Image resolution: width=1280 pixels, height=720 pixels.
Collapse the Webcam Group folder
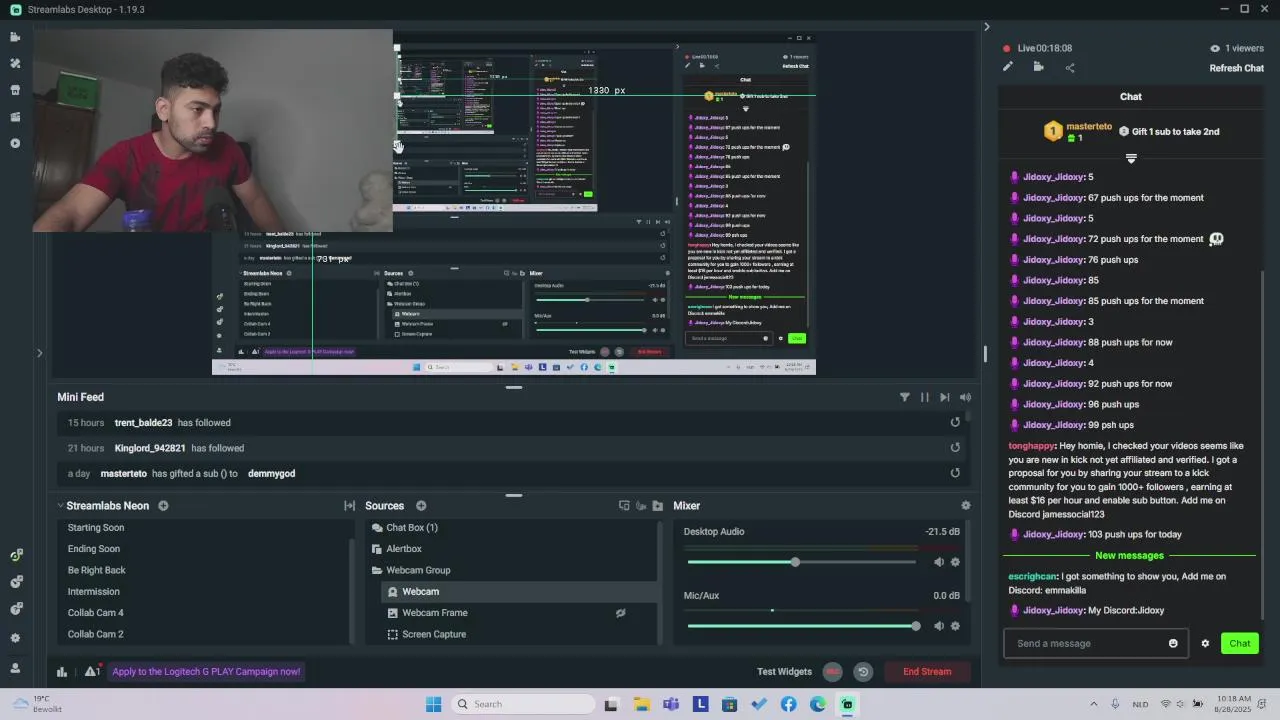pos(377,570)
